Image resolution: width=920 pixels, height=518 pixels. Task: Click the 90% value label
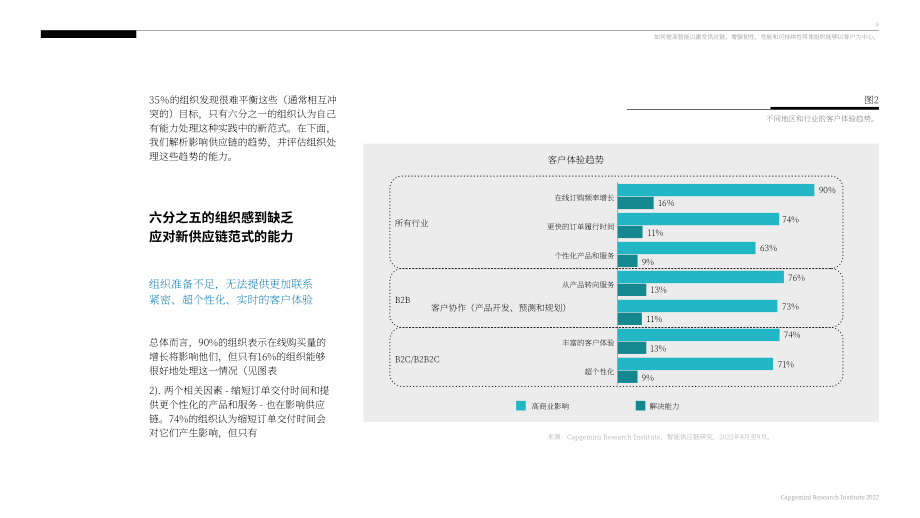pyautogui.click(x=827, y=190)
